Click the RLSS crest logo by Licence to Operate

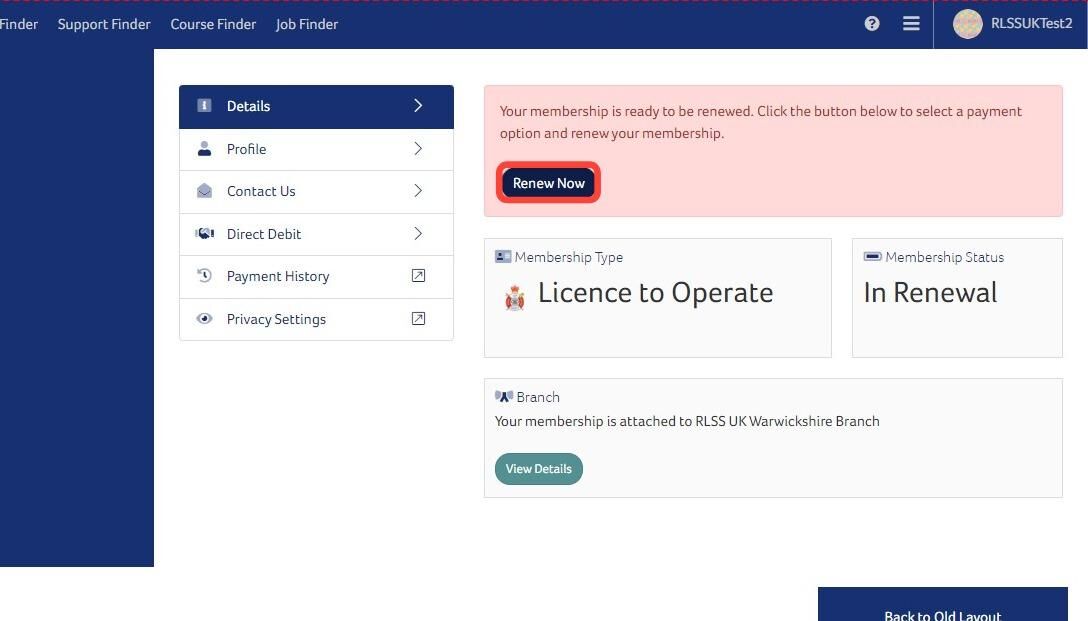click(515, 298)
